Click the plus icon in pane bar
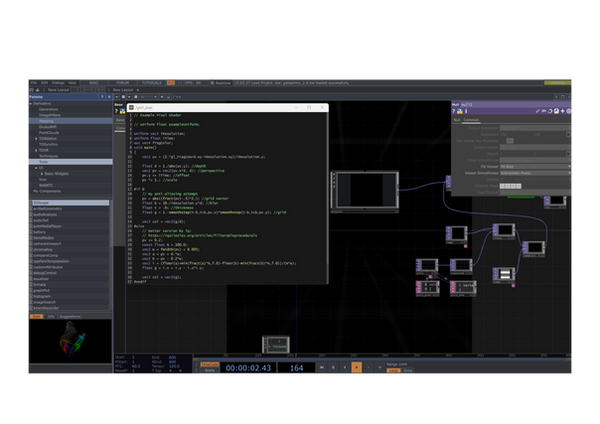 (x=155, y=97)
